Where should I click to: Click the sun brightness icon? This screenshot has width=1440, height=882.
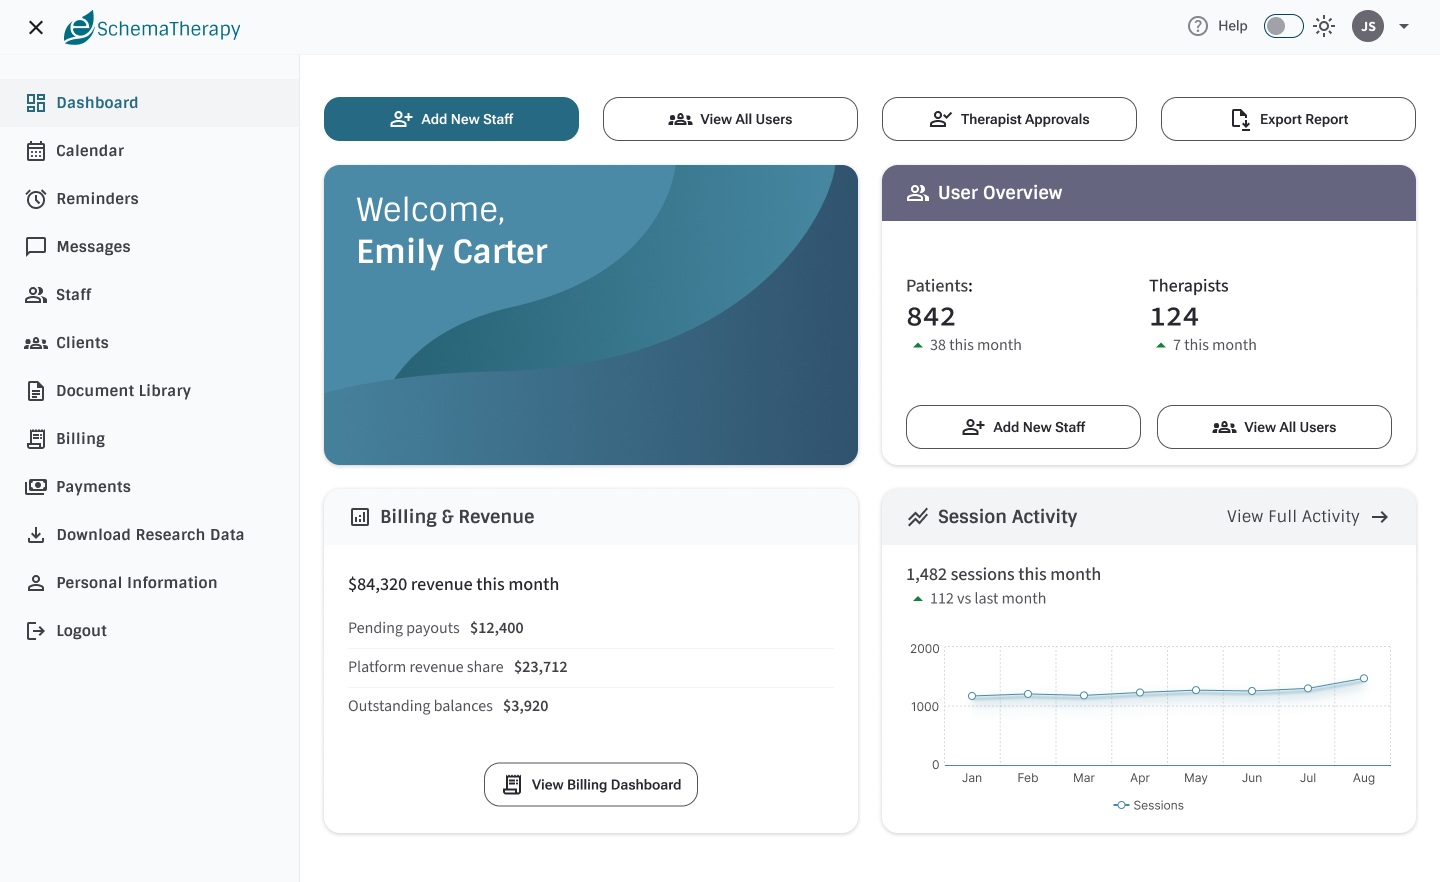coord(1324,26)
